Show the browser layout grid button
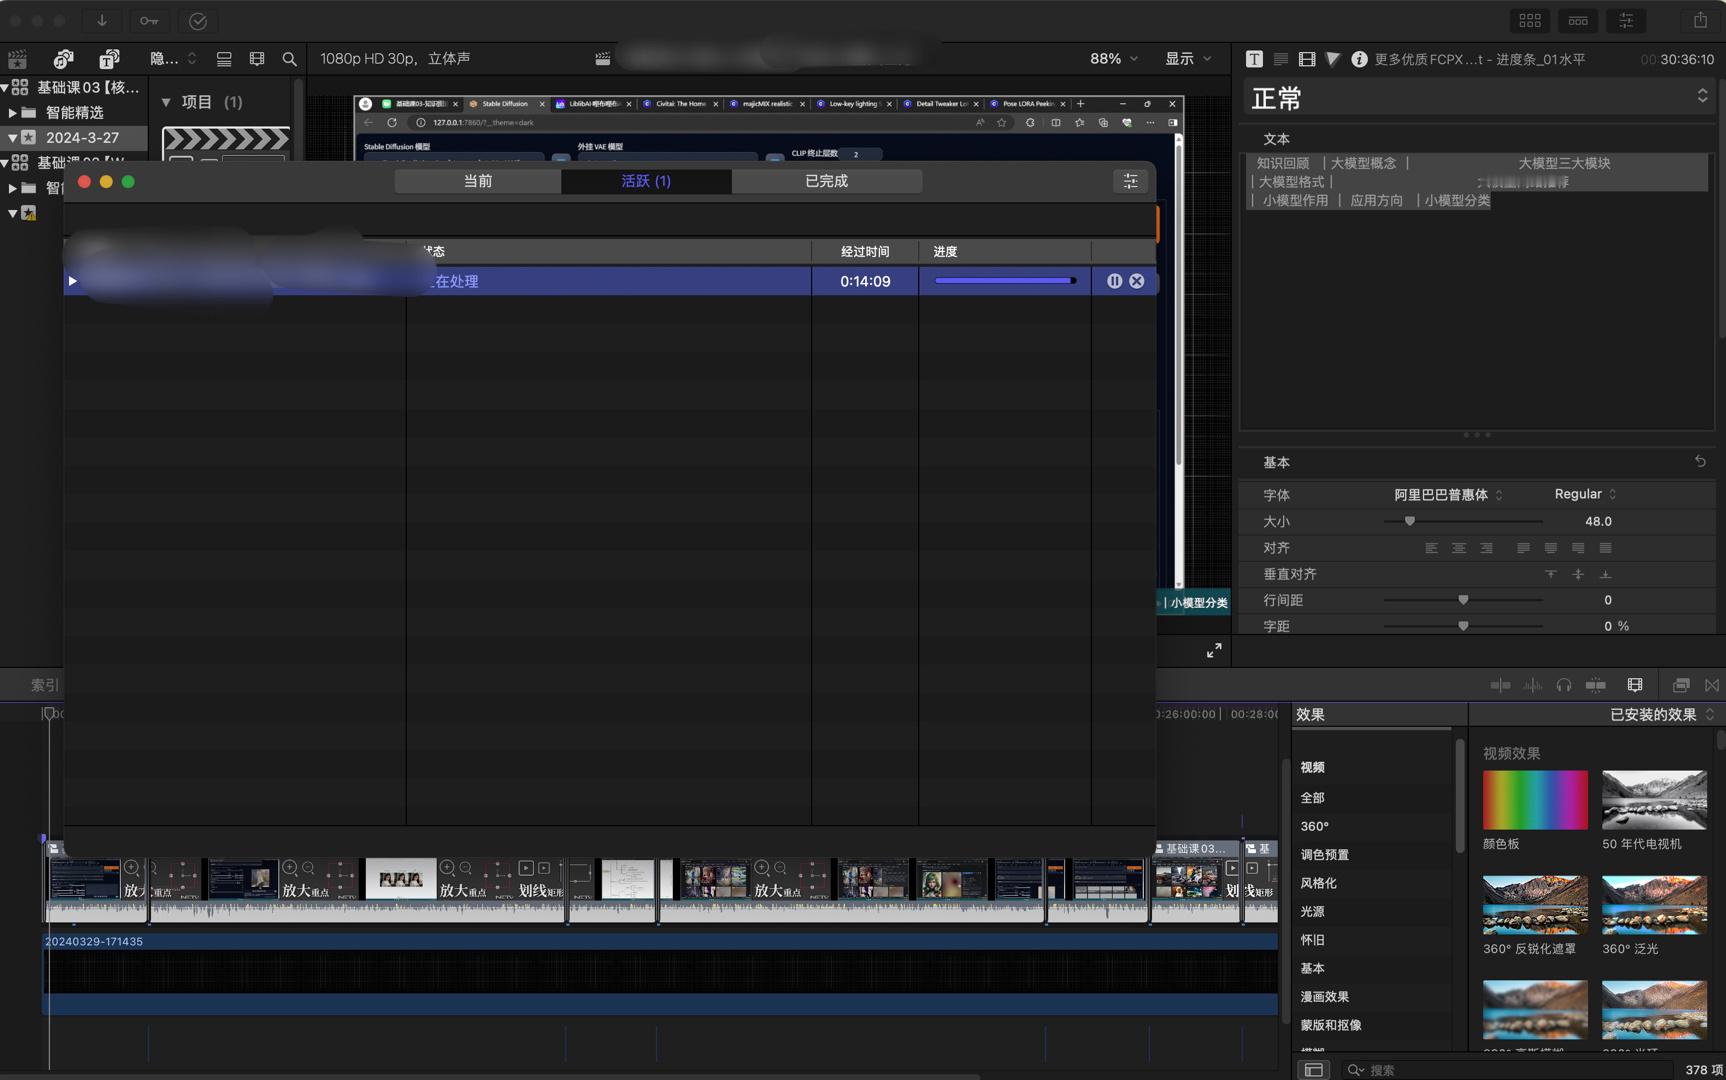Viewport: 1726px width, 1080px height. click(1530, 20)
